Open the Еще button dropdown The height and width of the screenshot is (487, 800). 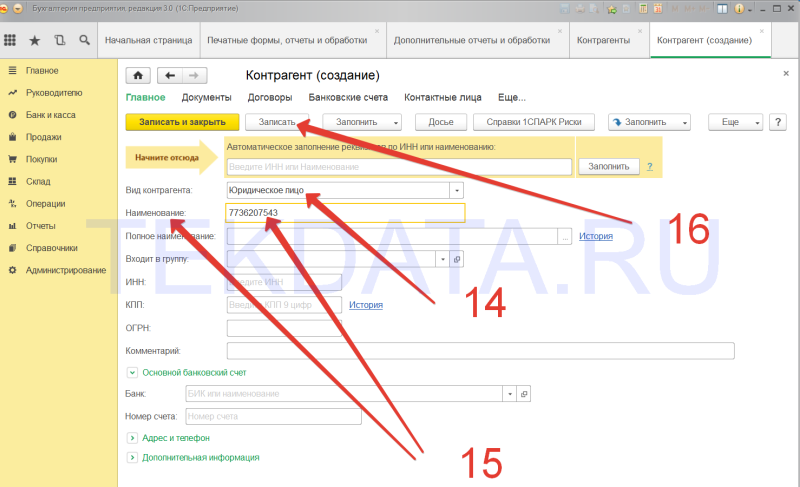(735, 122)
